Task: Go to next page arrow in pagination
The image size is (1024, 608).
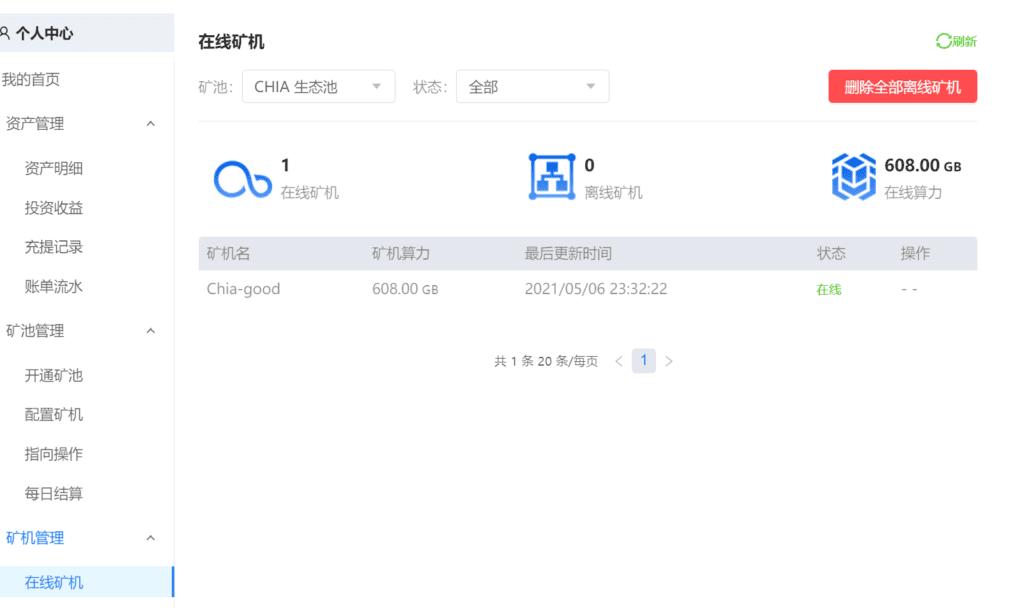Action: 669,361
